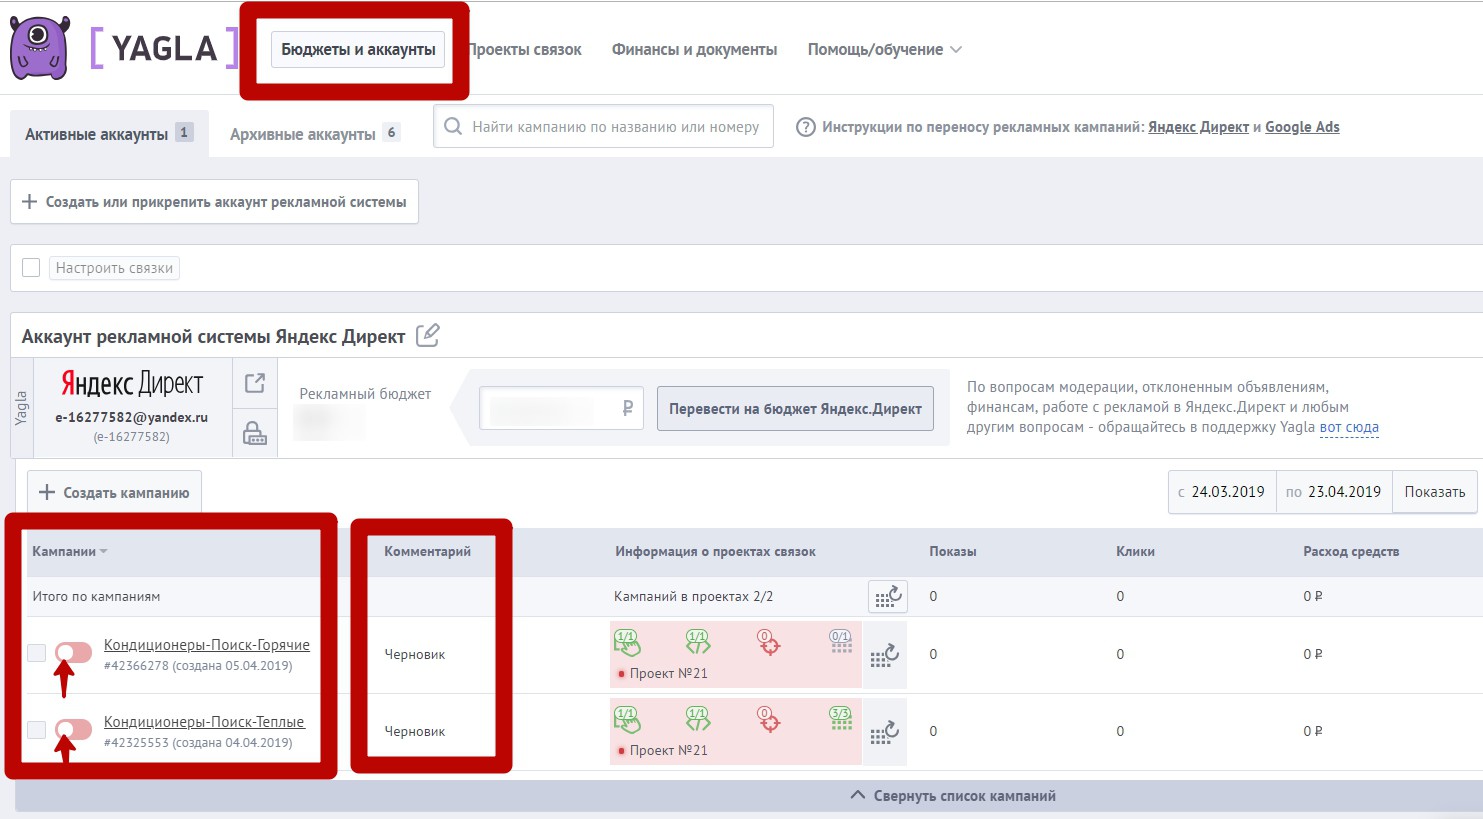Edit account name with pencil icon
The height and width of the screenshot is (819, 1483).
(427, 335)
